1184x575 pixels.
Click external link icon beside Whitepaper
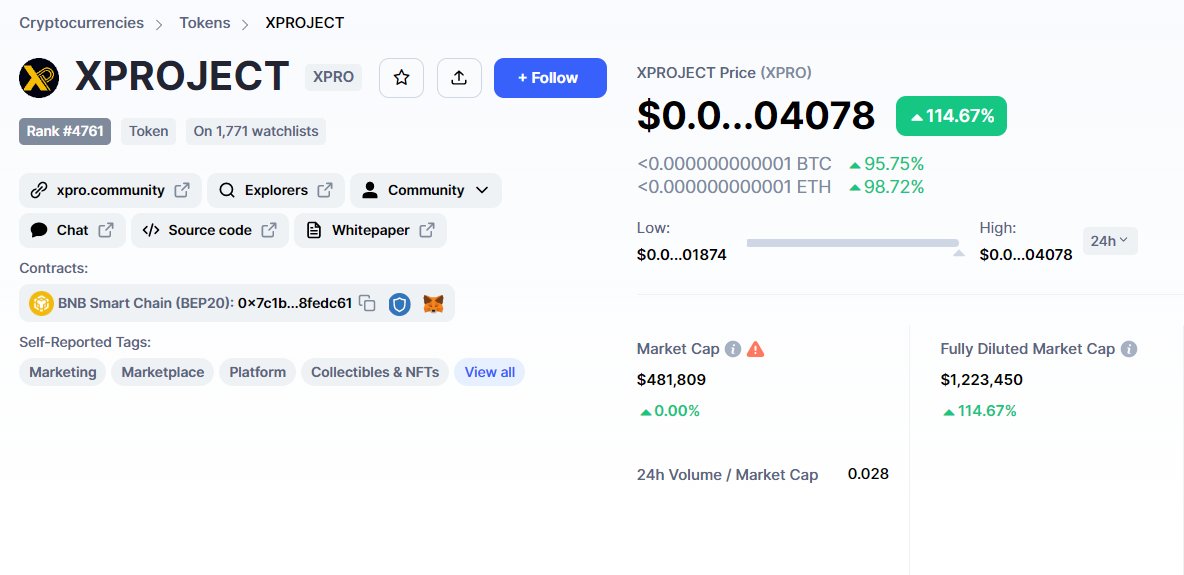[427, 230]
